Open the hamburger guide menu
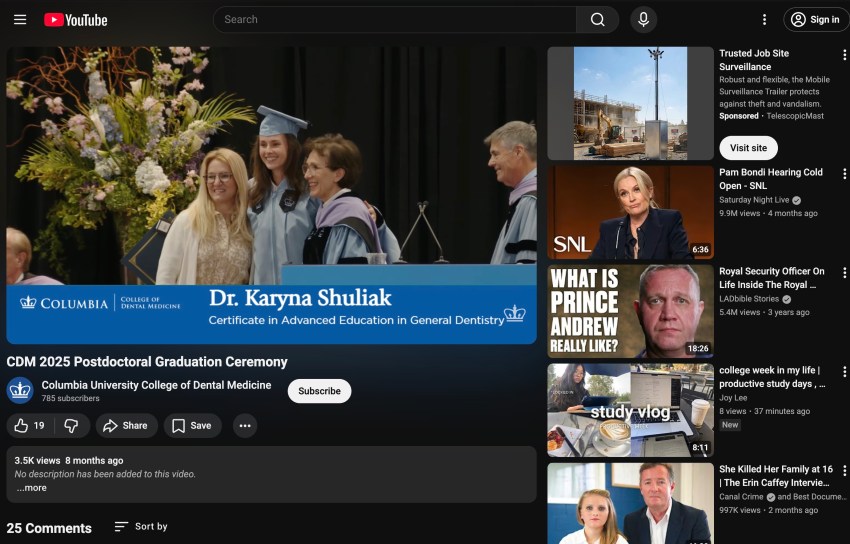 click(x=20, y=20)
